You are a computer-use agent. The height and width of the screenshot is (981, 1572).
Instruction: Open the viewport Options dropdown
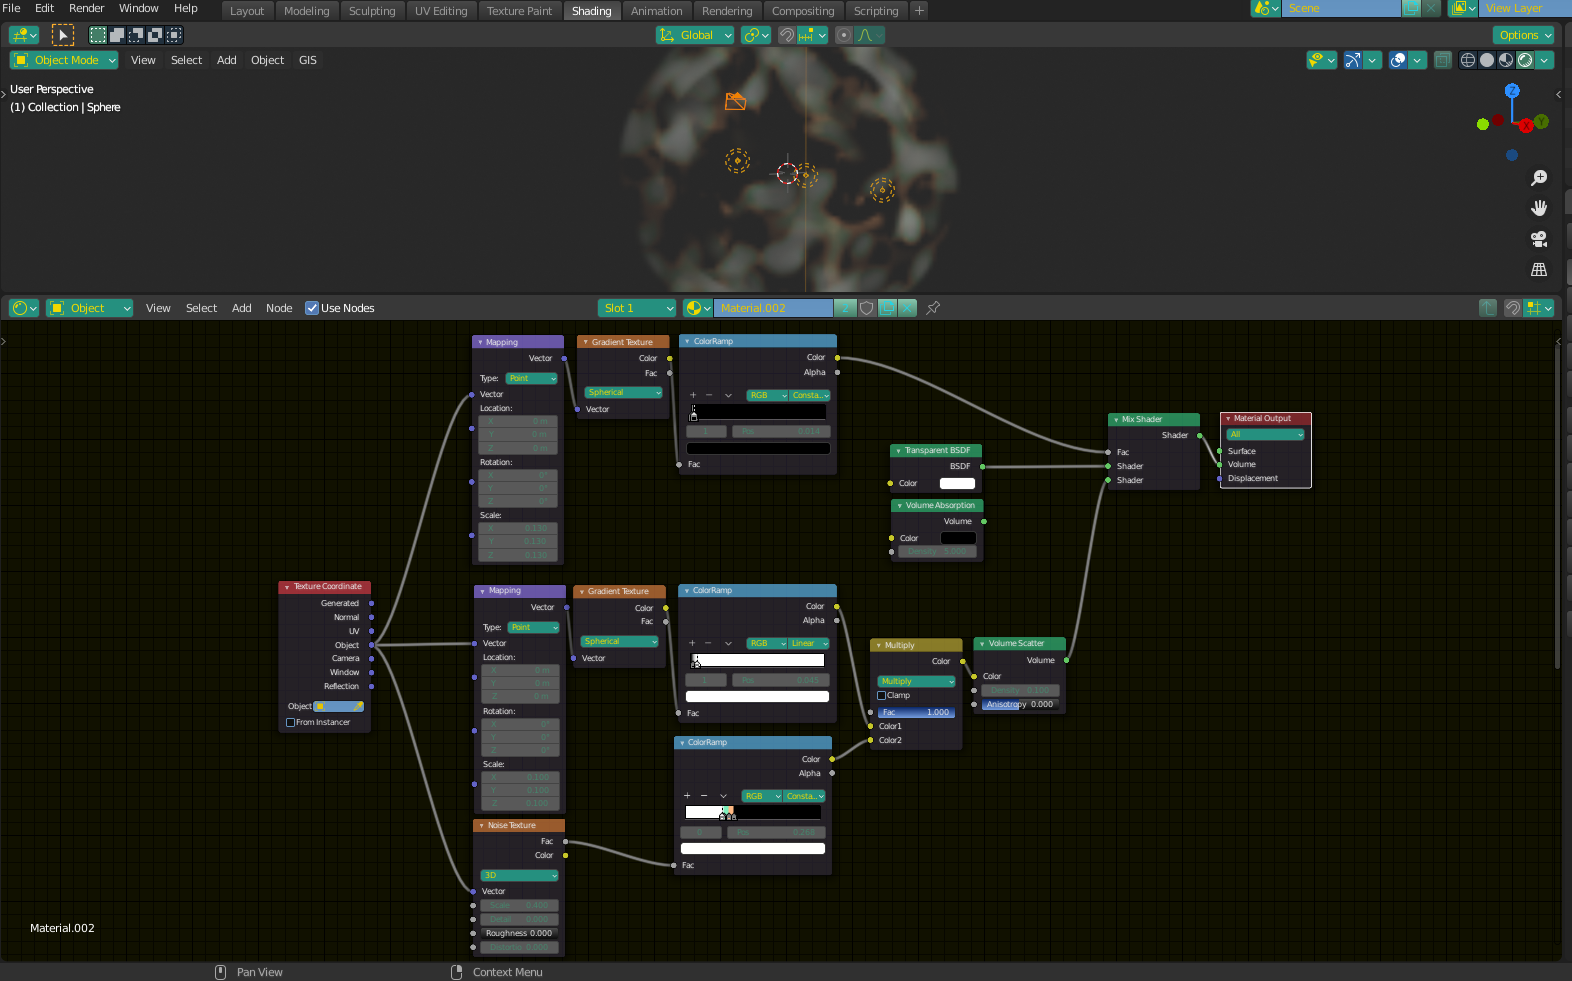coord(1524,35)
